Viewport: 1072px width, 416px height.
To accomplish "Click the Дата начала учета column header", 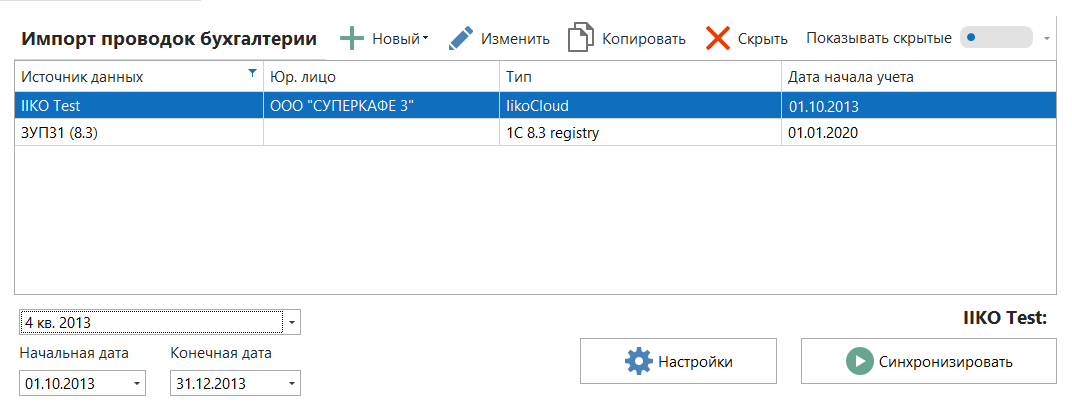I will click(918, 76).
